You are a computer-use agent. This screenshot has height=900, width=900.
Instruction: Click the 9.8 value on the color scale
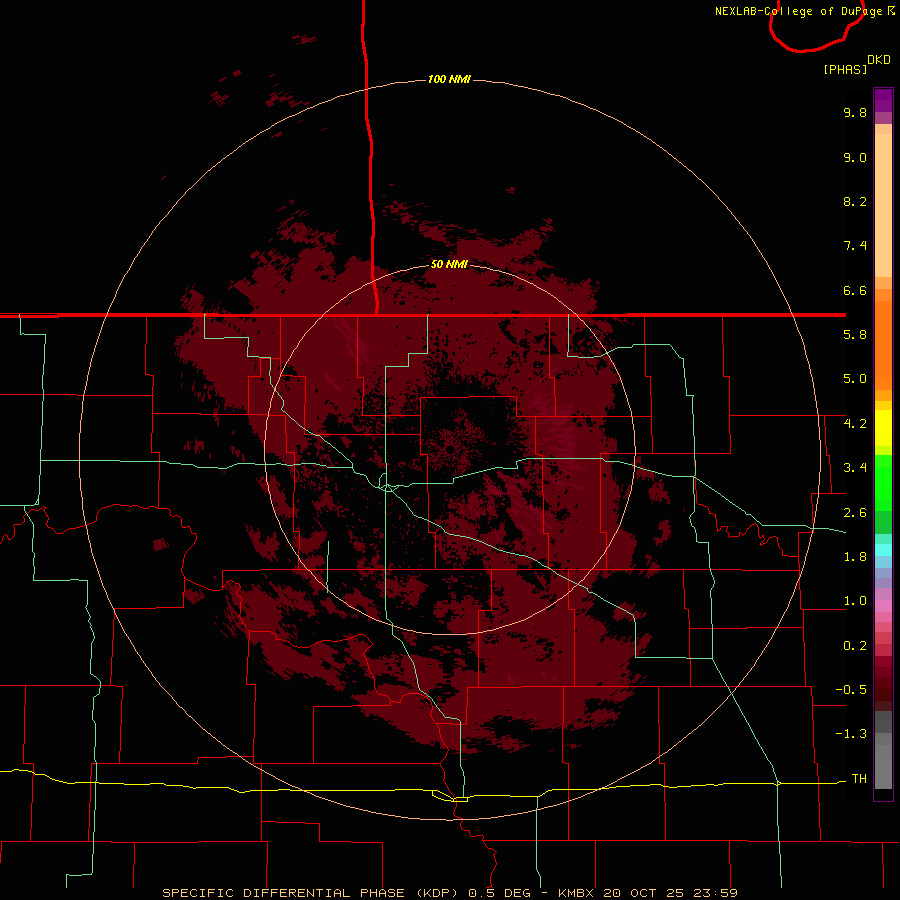855,112
